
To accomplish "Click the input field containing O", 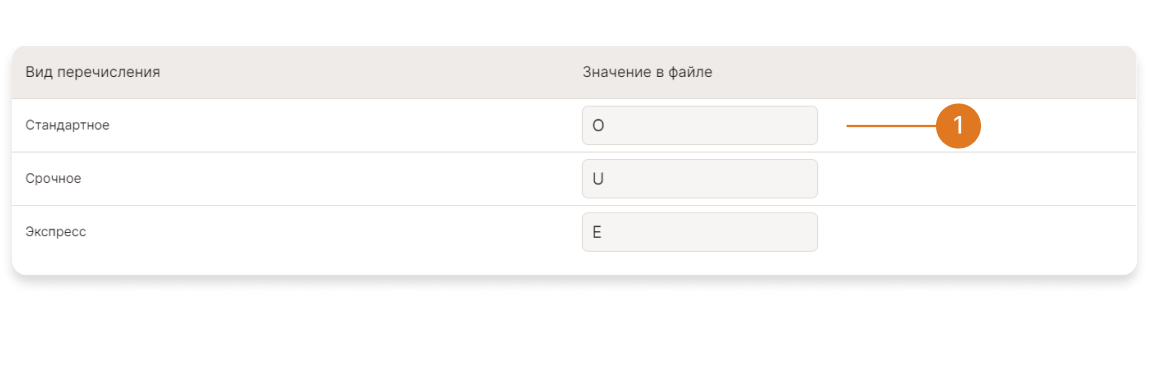I will coord(700,126).
